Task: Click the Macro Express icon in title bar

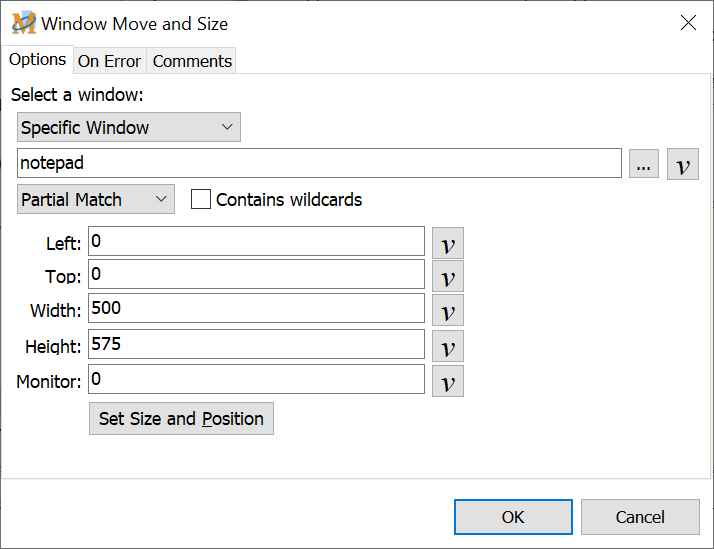Action: pyautogui.click(x=23, y=23)
